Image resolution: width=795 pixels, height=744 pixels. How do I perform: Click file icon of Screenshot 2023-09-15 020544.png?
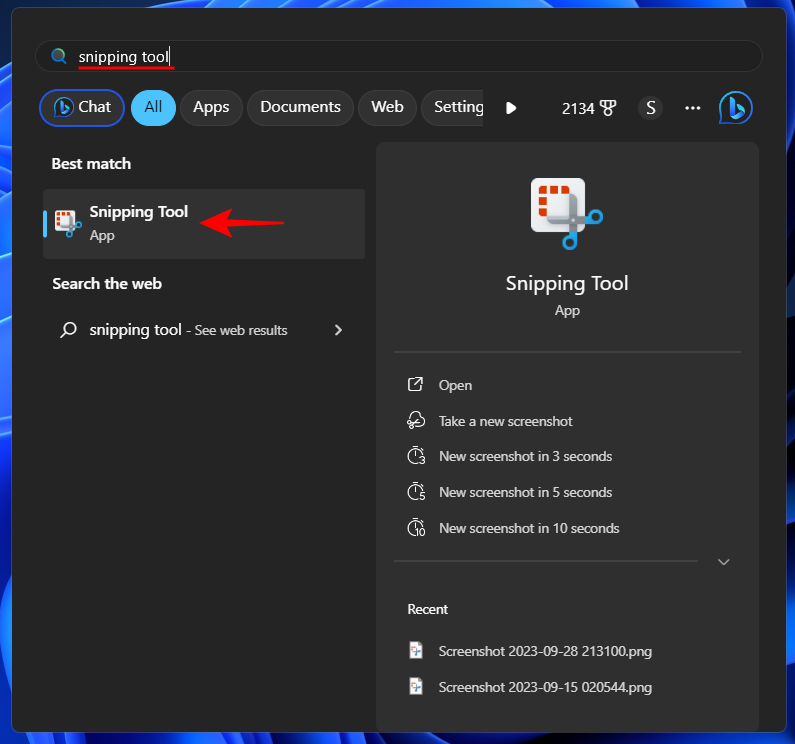coord(416,686)
